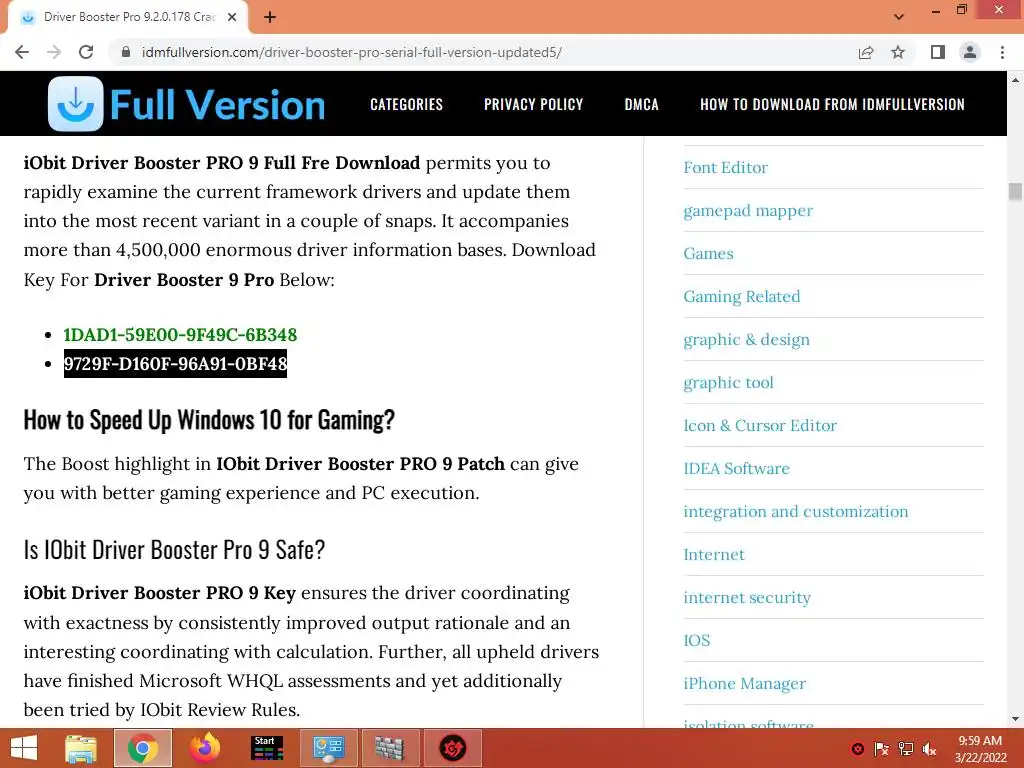Open Driver Booster from the taskbar
The image size is (1024, 768).
tap(453, 748)
